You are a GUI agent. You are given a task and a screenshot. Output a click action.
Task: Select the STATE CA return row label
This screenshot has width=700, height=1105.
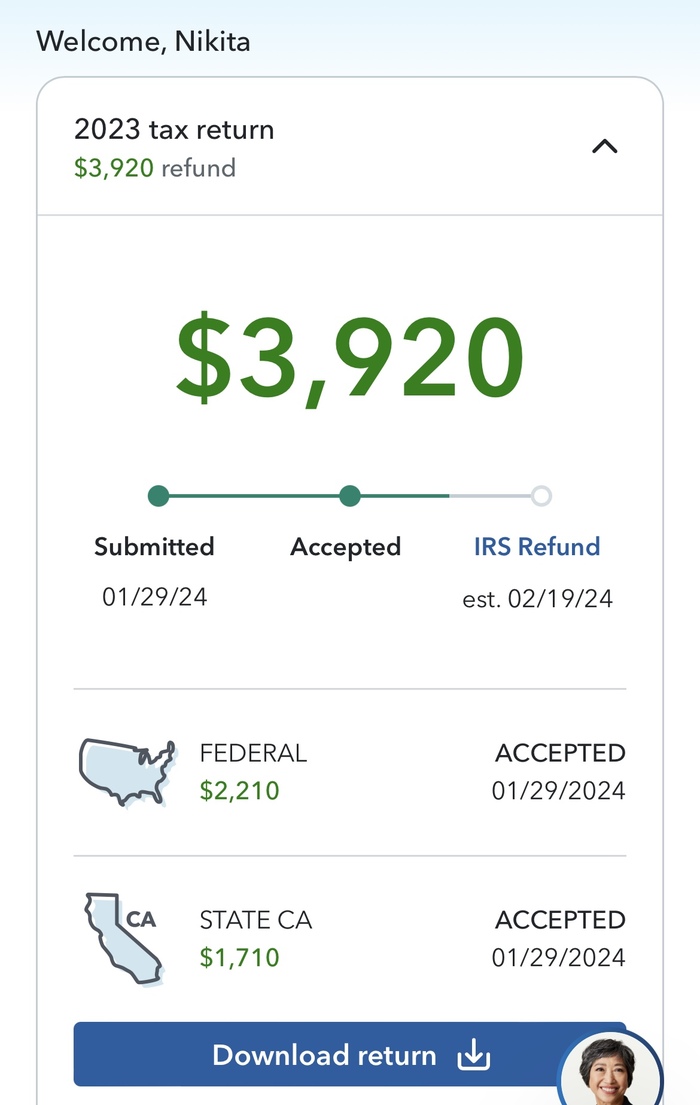[256, 920]
